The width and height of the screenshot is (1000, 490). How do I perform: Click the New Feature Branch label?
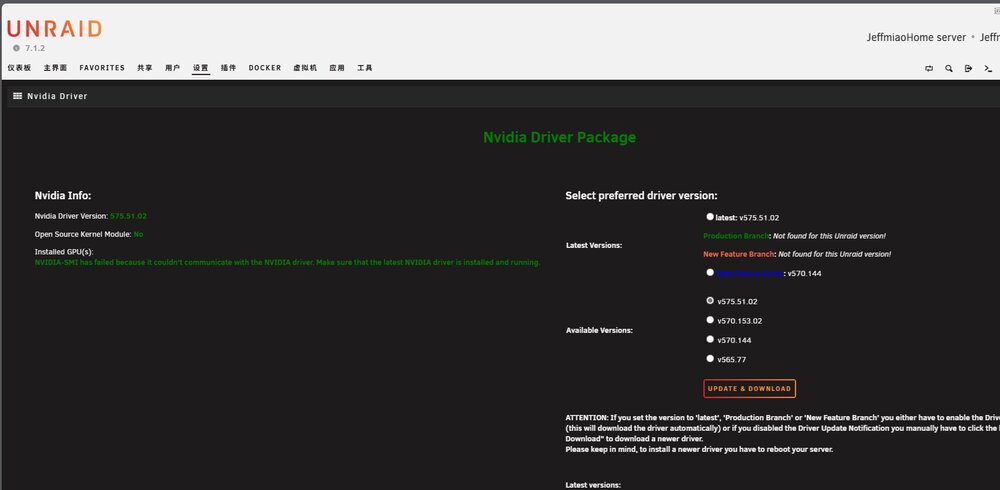pyautogui.click(x=739, y=254)
